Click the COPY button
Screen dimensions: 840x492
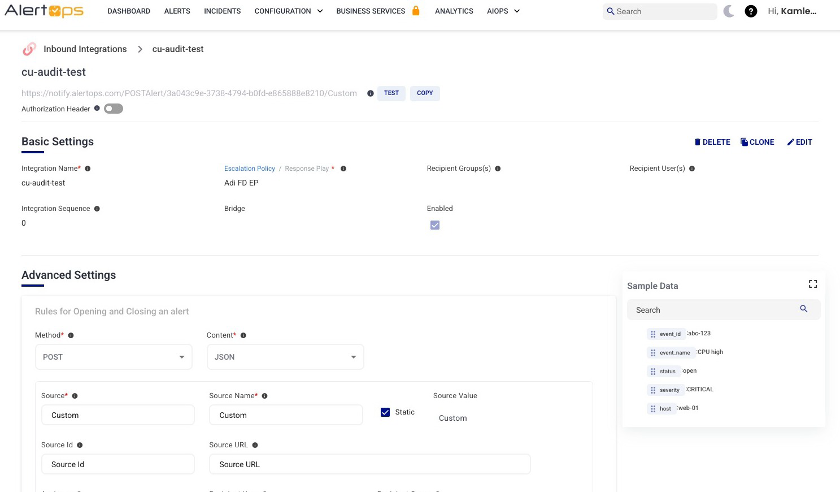425,93
